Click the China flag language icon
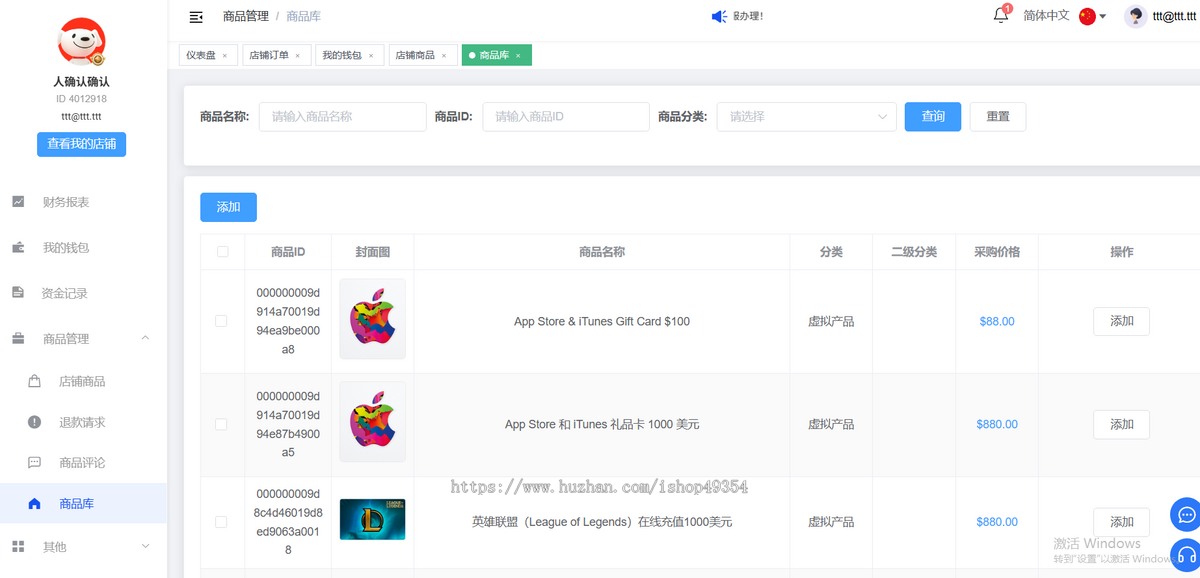 (x=1087, y=16)
